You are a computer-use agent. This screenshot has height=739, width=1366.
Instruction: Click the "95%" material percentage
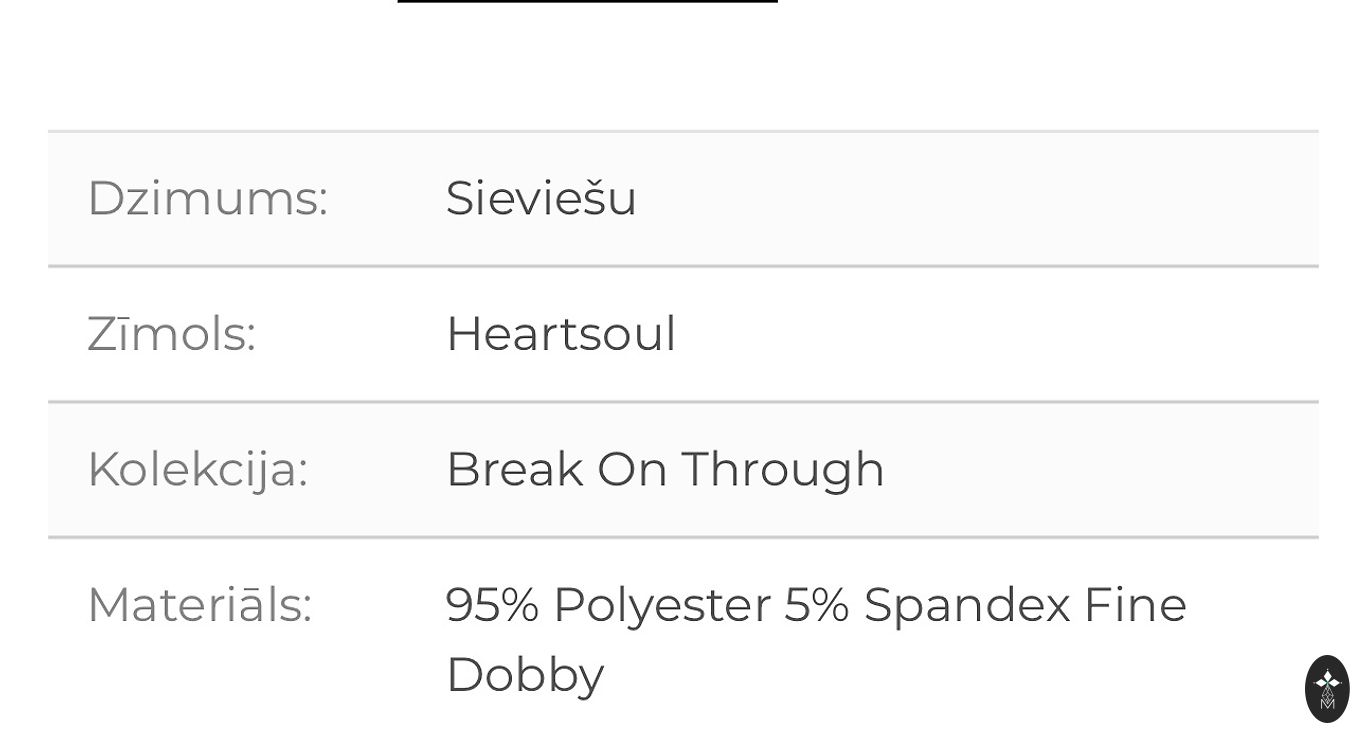coord(492,605)
